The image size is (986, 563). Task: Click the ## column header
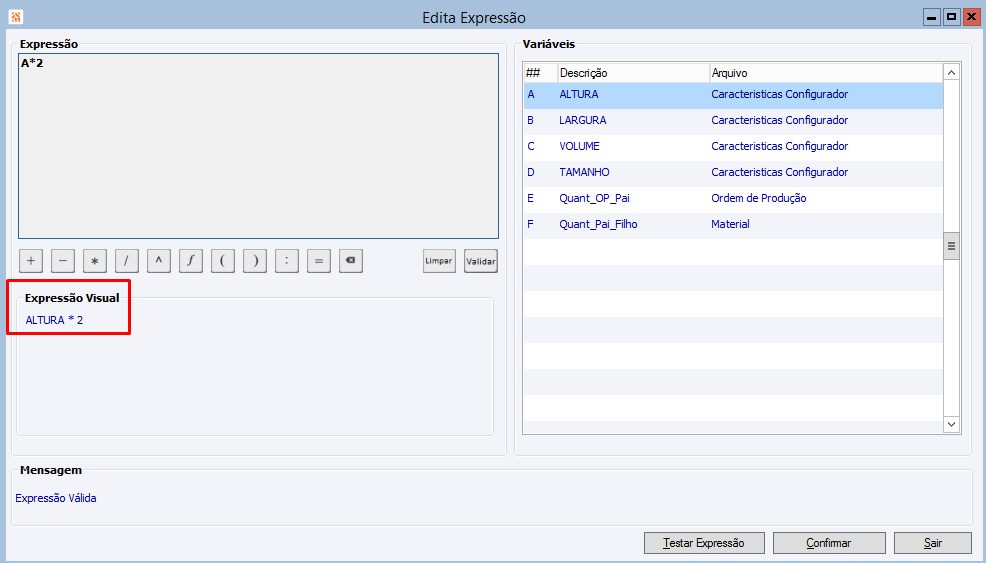[541, 73]
